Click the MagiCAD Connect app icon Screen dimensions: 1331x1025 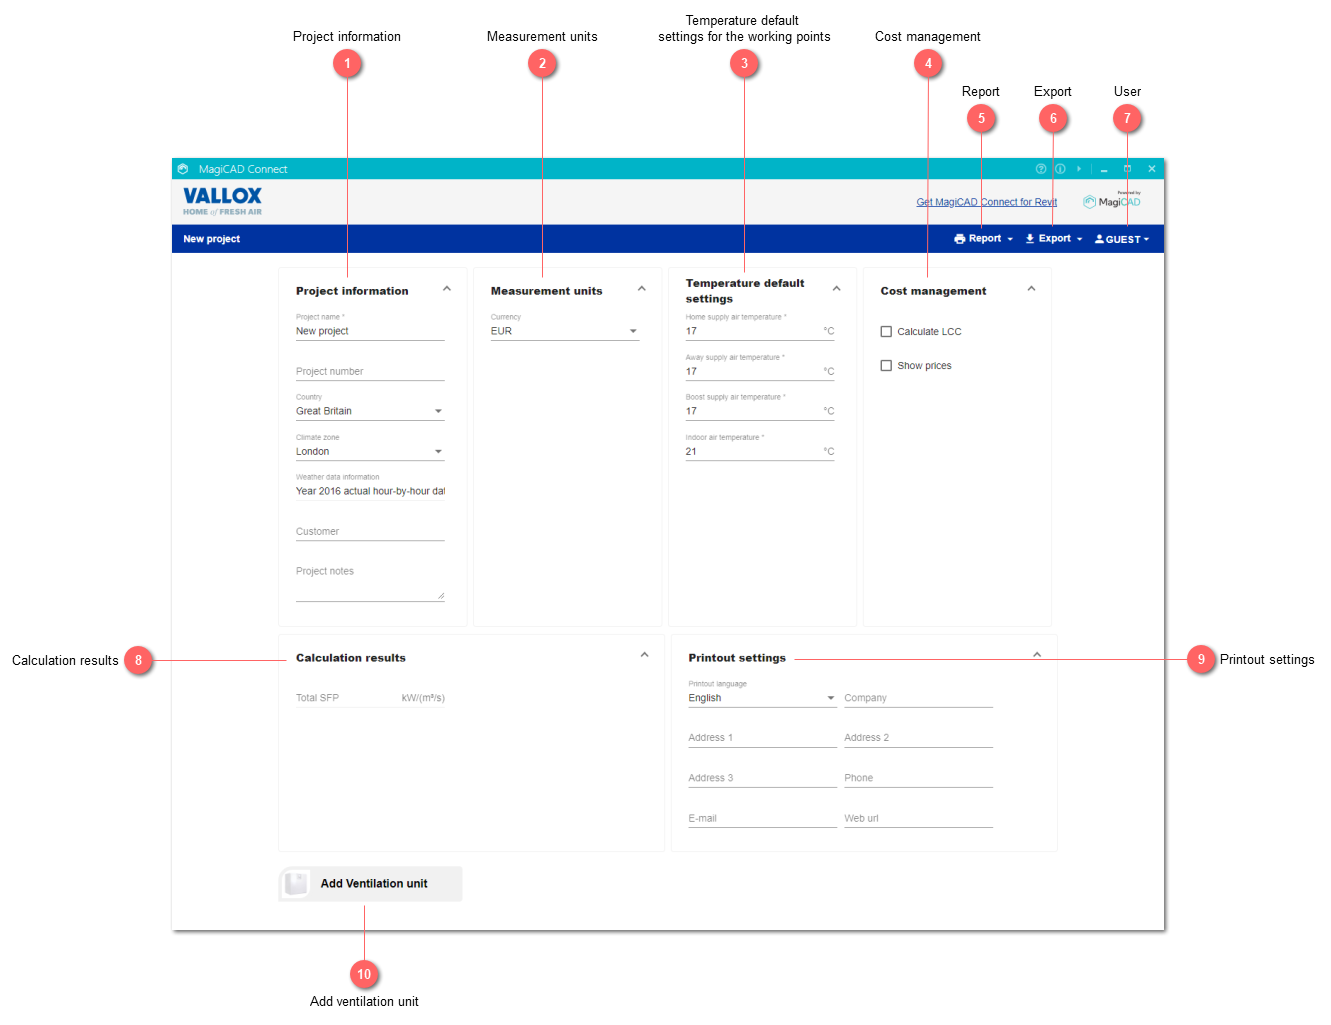pos(183,169)
